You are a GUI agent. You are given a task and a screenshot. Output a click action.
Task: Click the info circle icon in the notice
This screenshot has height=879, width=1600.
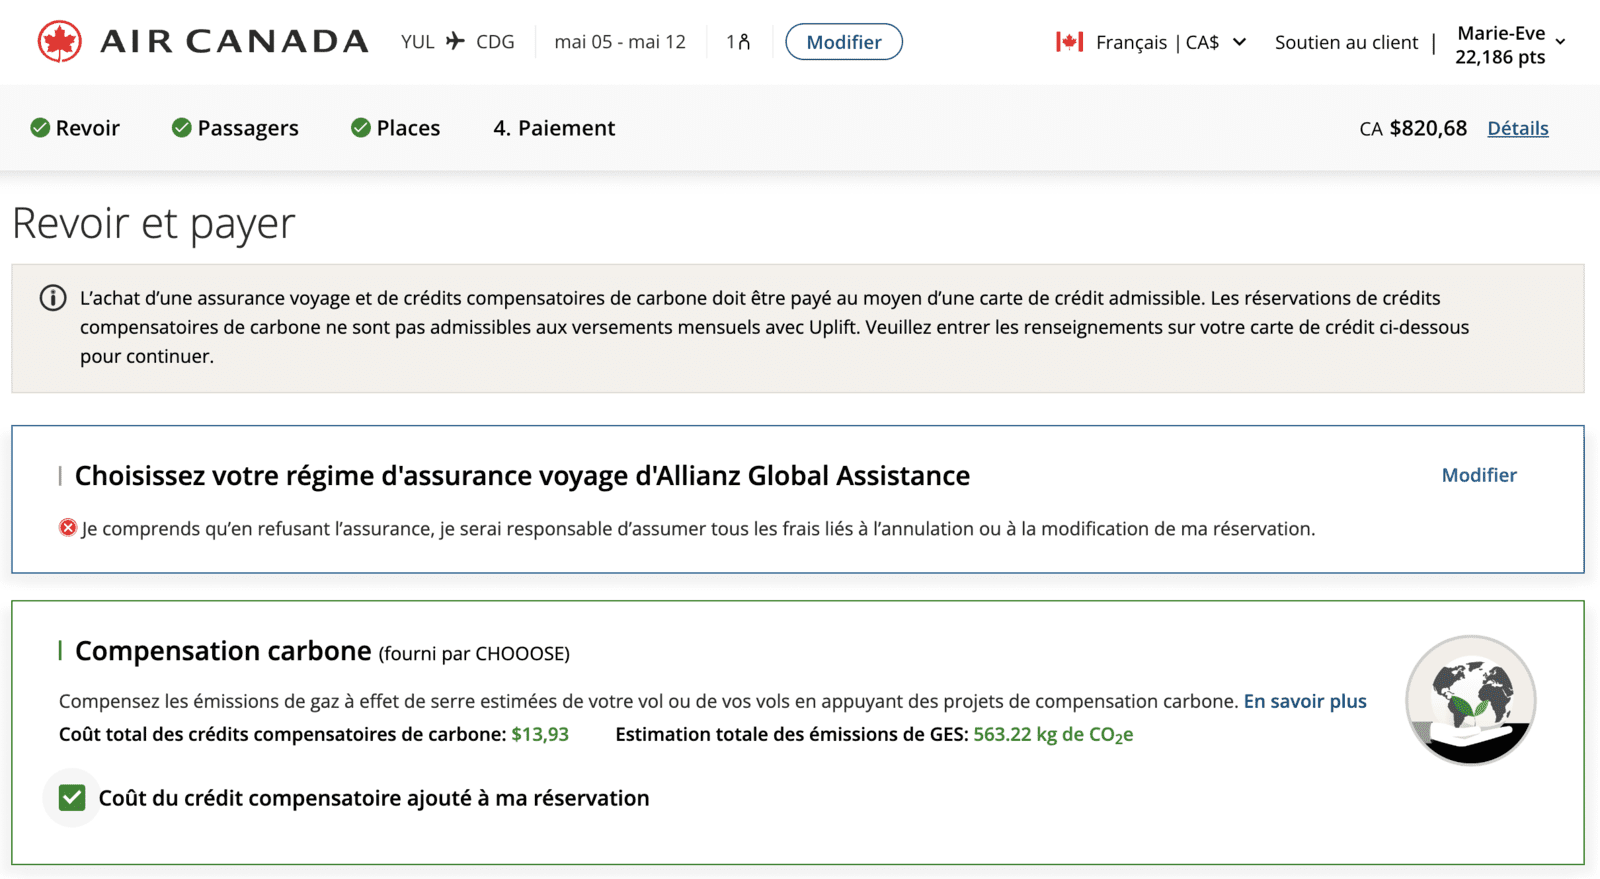(x=53, y=298)
